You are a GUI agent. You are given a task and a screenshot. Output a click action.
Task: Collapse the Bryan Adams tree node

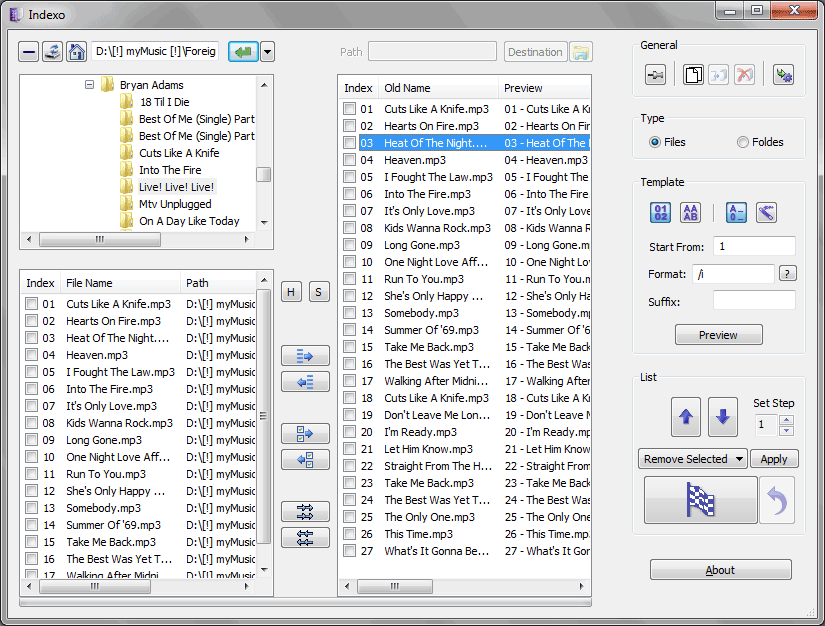point(89,85)
